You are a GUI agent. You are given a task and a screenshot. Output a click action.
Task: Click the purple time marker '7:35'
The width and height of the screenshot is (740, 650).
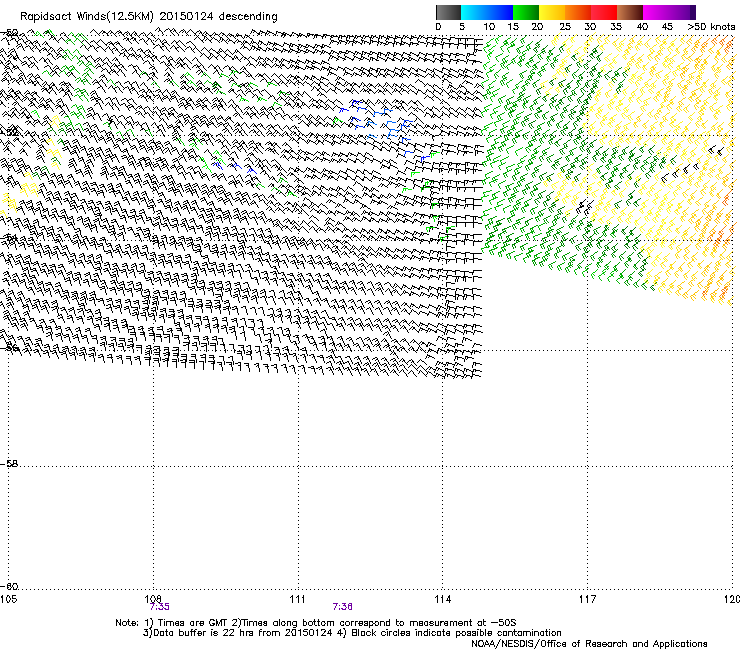(x=160, y=607)
